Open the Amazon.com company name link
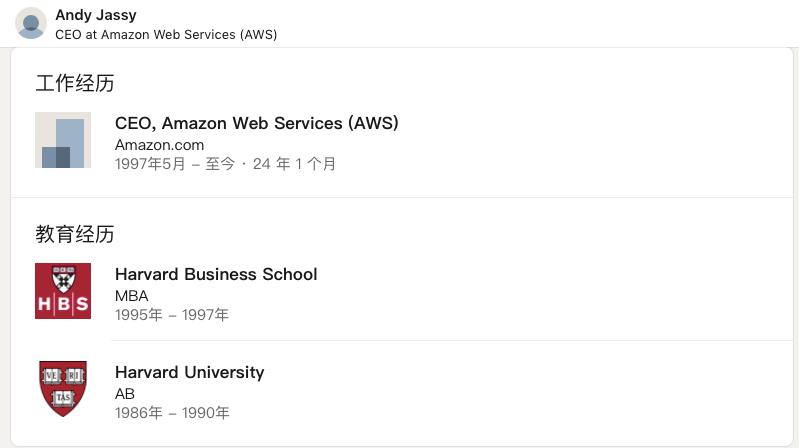The height and width of the screenshot is (448, 799). (x=159, y=145)
